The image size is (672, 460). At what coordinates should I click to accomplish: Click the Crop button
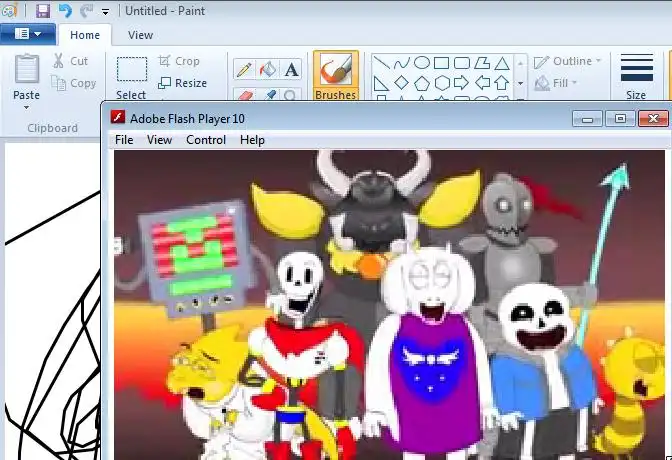click(x=179, y=61)
